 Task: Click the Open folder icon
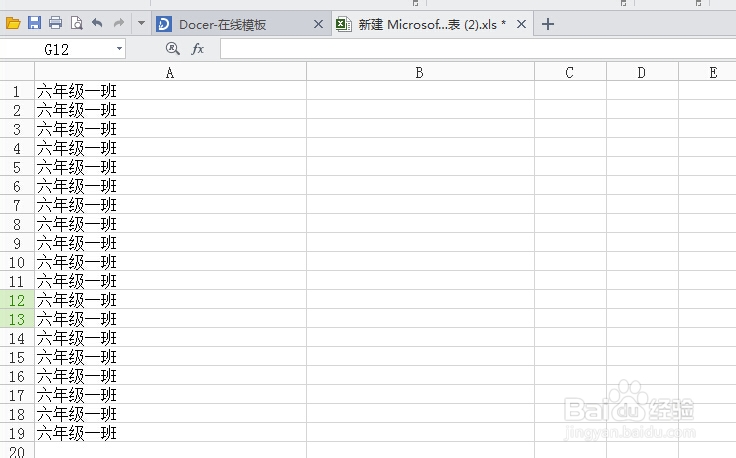(13, 23)
